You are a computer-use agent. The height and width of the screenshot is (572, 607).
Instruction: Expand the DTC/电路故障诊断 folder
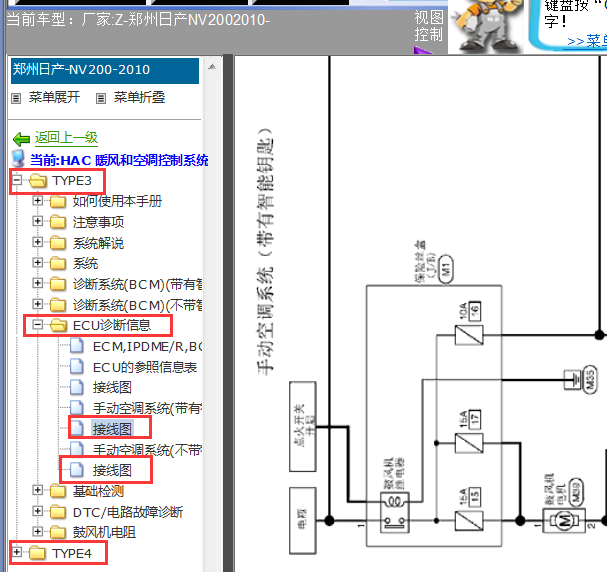click(x=38, y=511)
